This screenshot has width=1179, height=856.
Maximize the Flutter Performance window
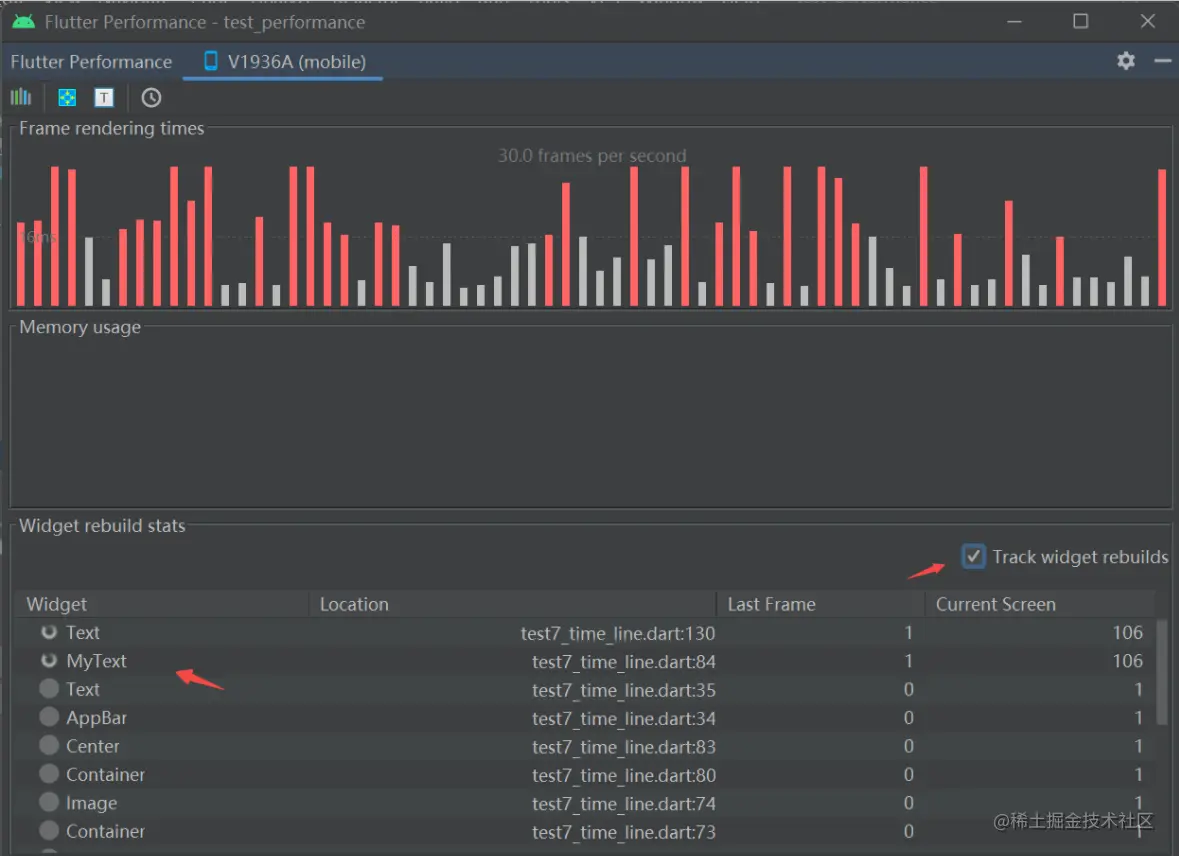coord(1080,21)
